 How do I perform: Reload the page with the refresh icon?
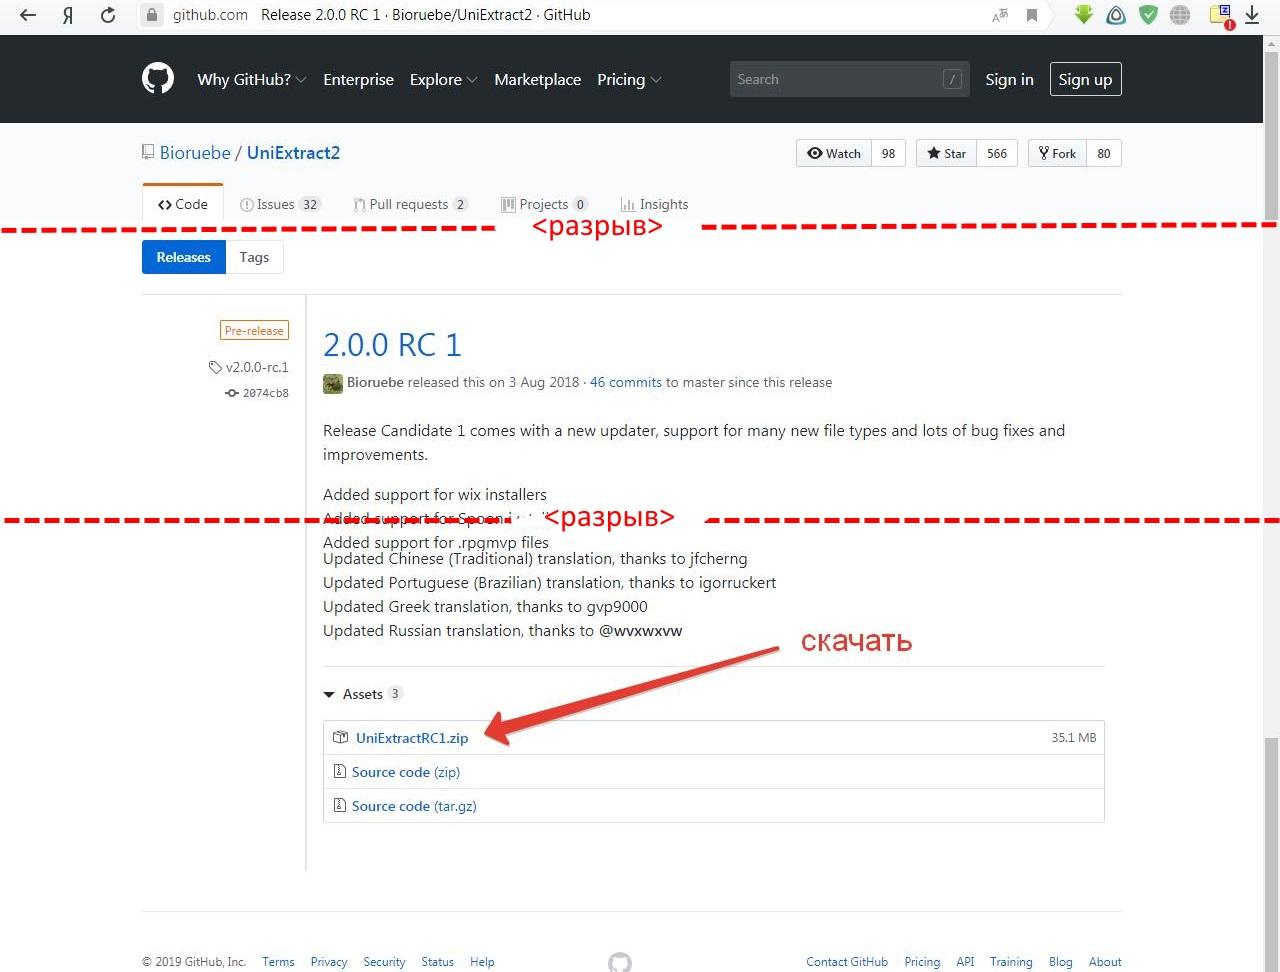click(x=108, y=15)
